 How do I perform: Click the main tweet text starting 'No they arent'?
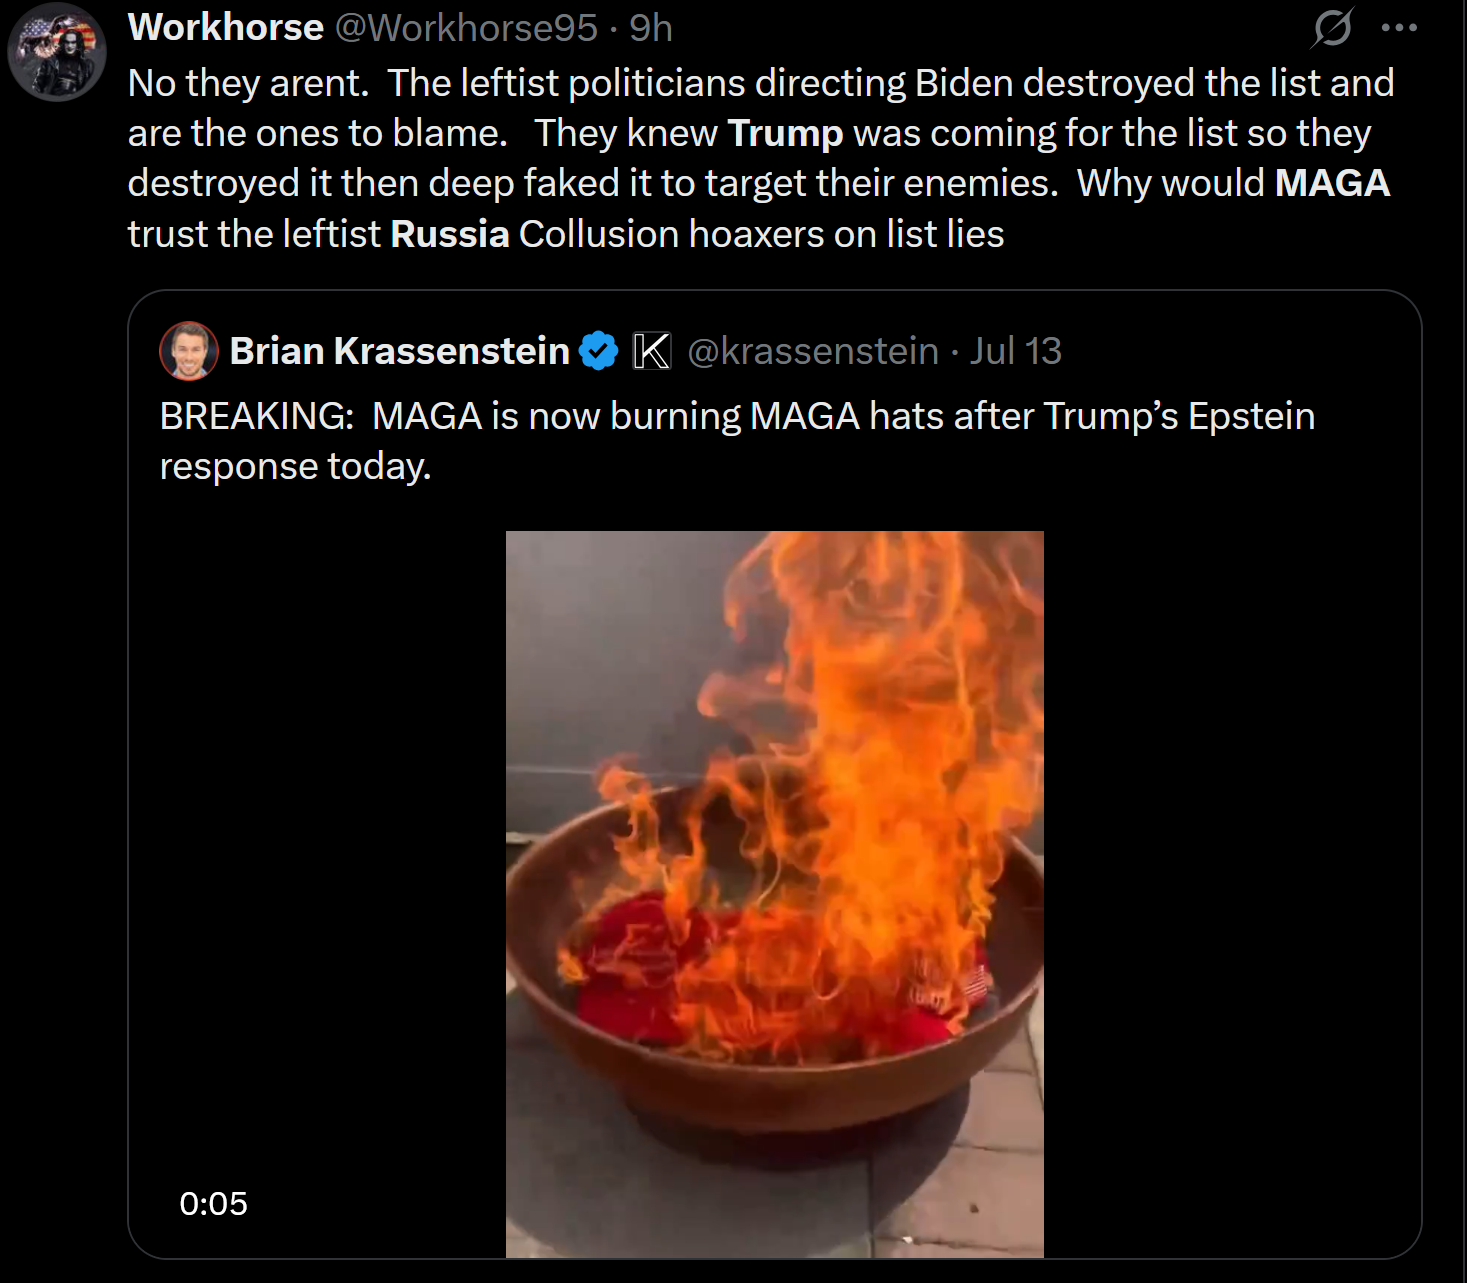click(x=761, y=158)
